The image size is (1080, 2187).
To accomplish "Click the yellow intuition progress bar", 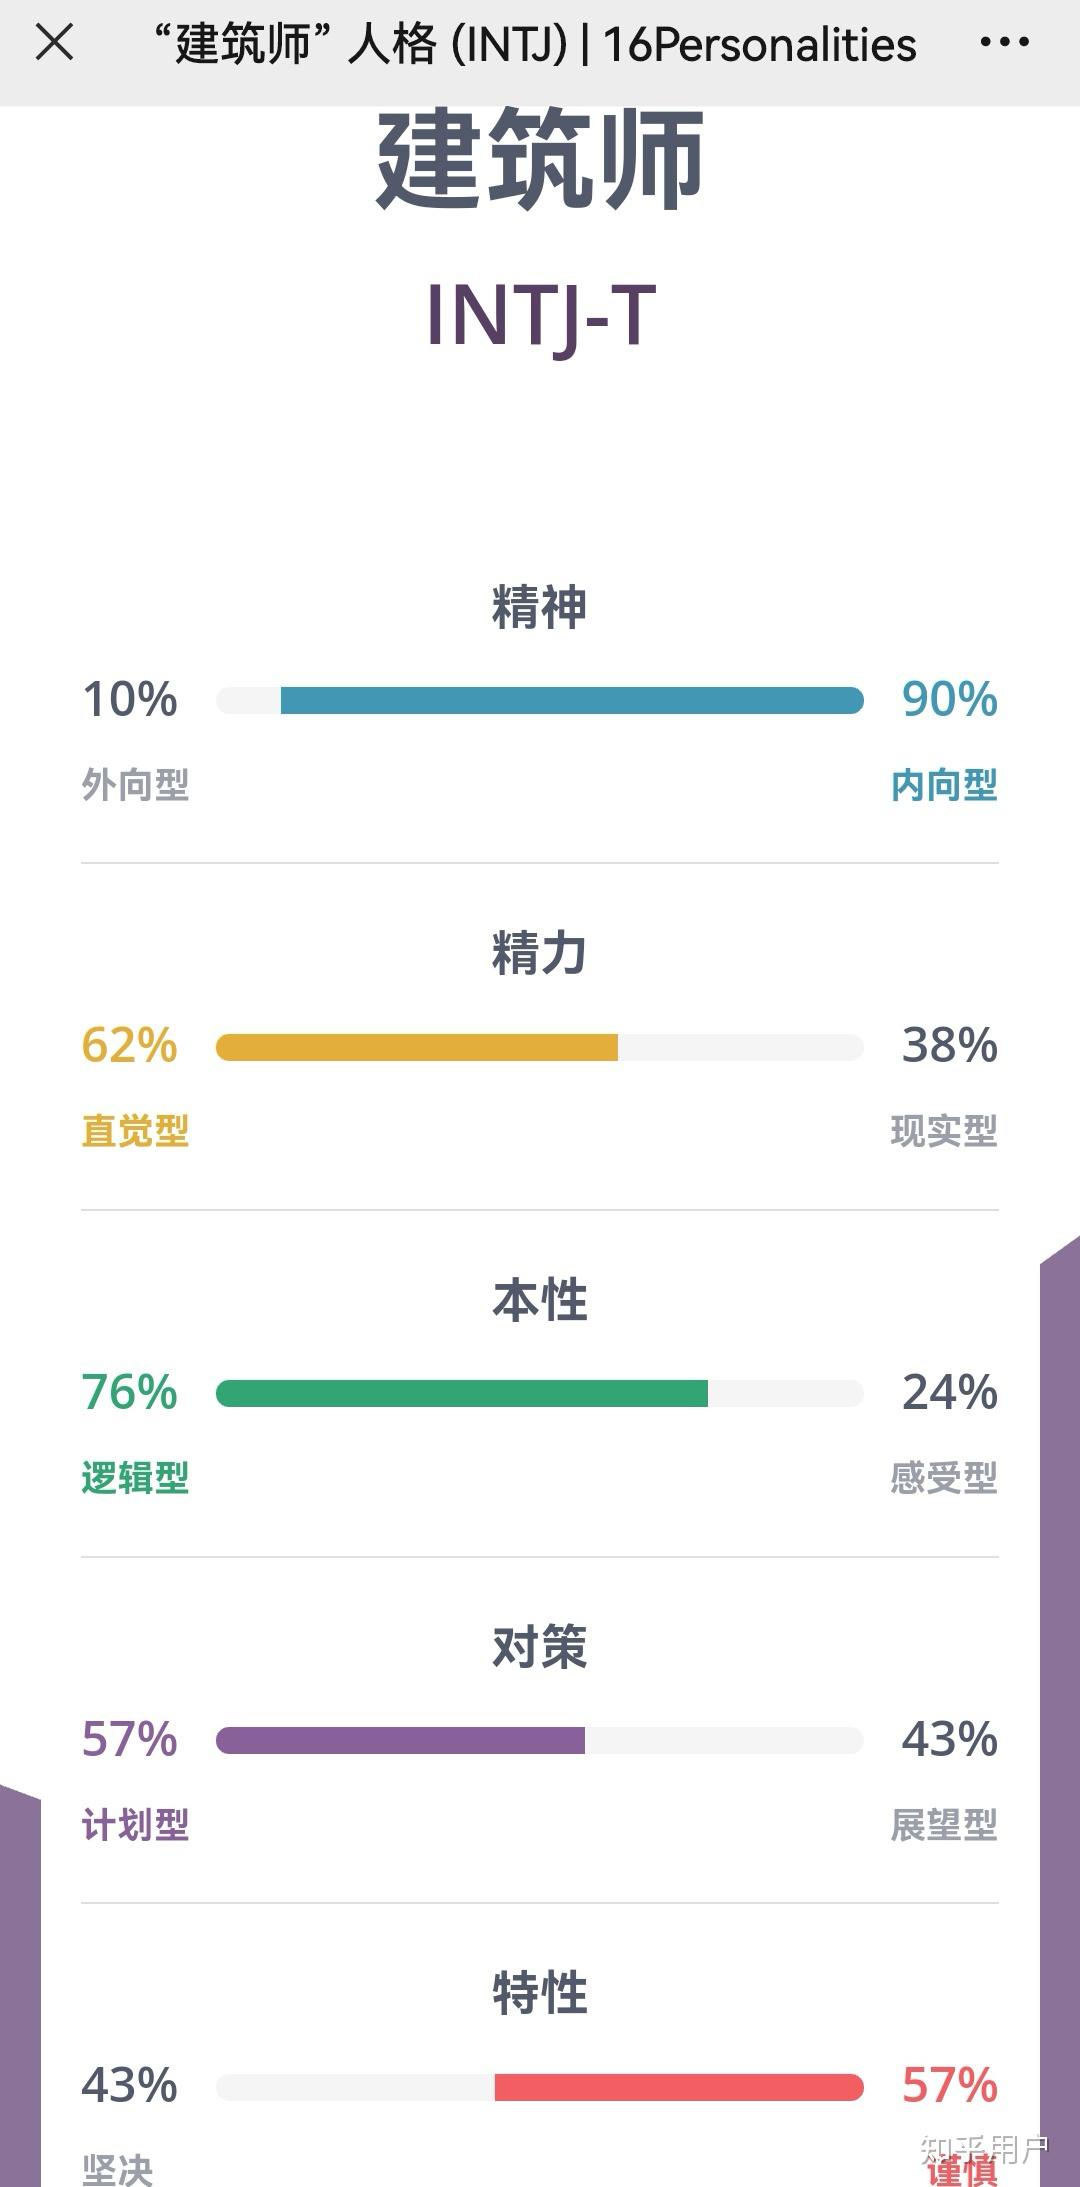I will tap(420, 1046).
